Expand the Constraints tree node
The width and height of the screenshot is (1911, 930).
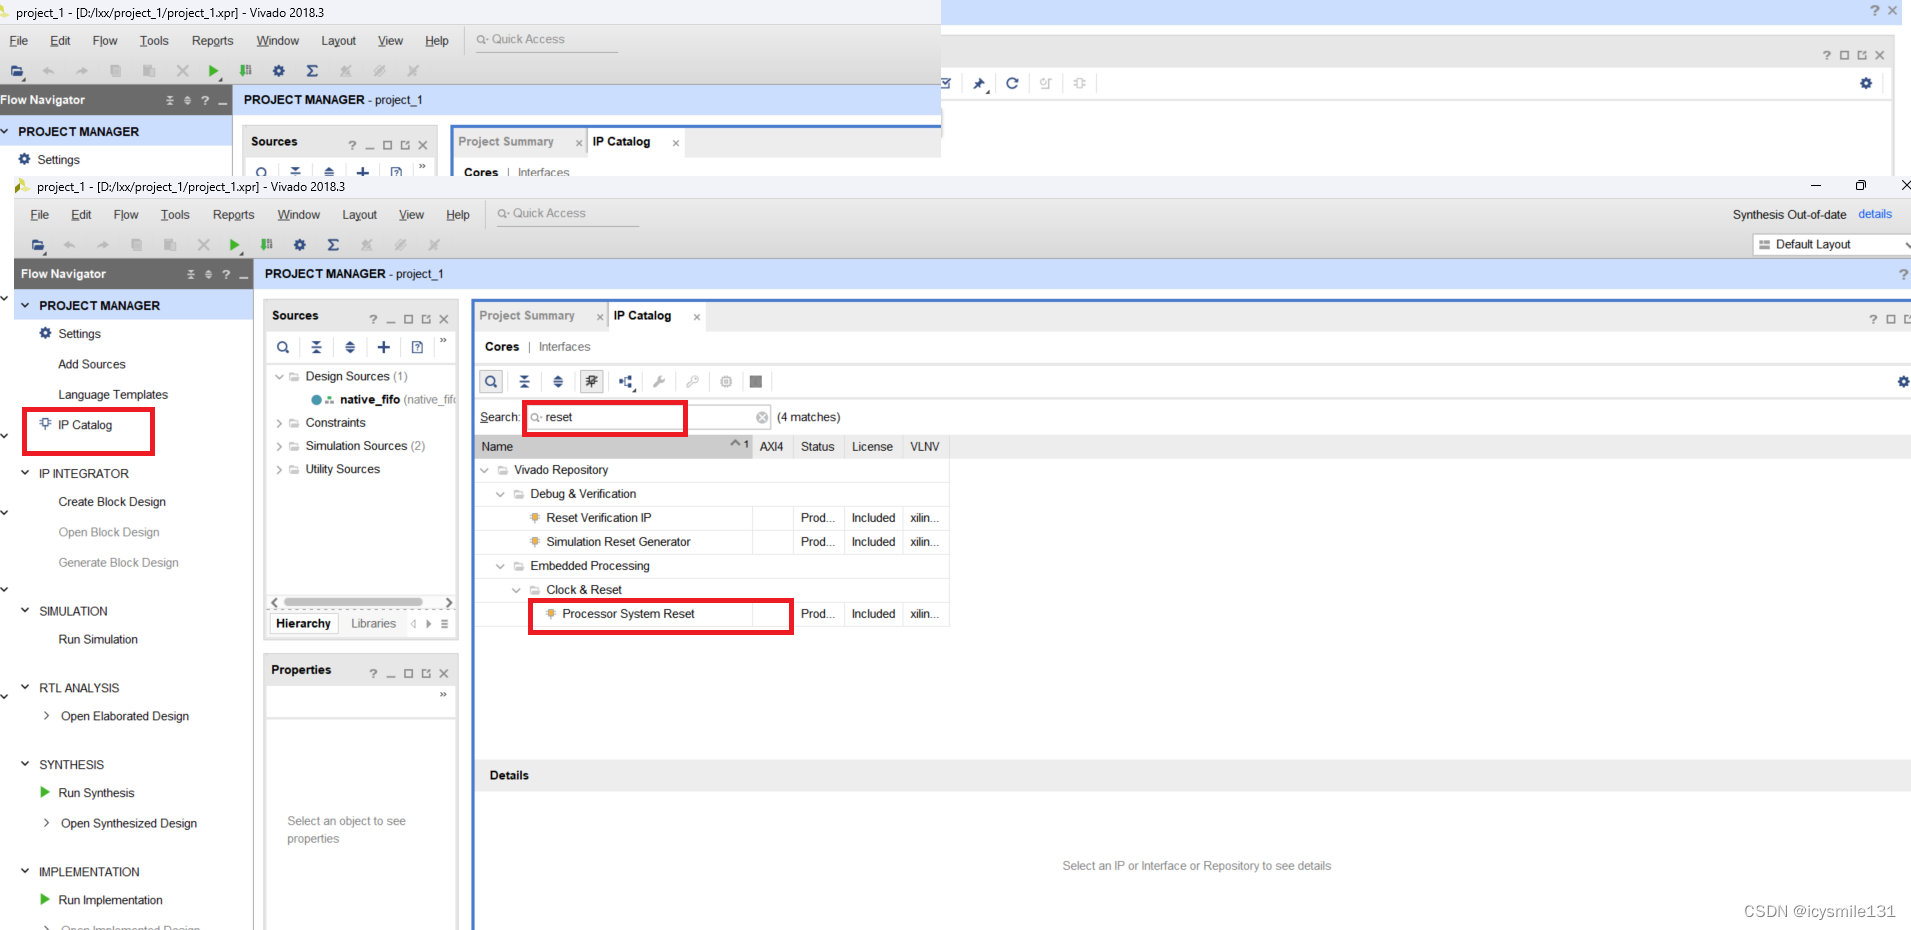click(x=279, y=423)
